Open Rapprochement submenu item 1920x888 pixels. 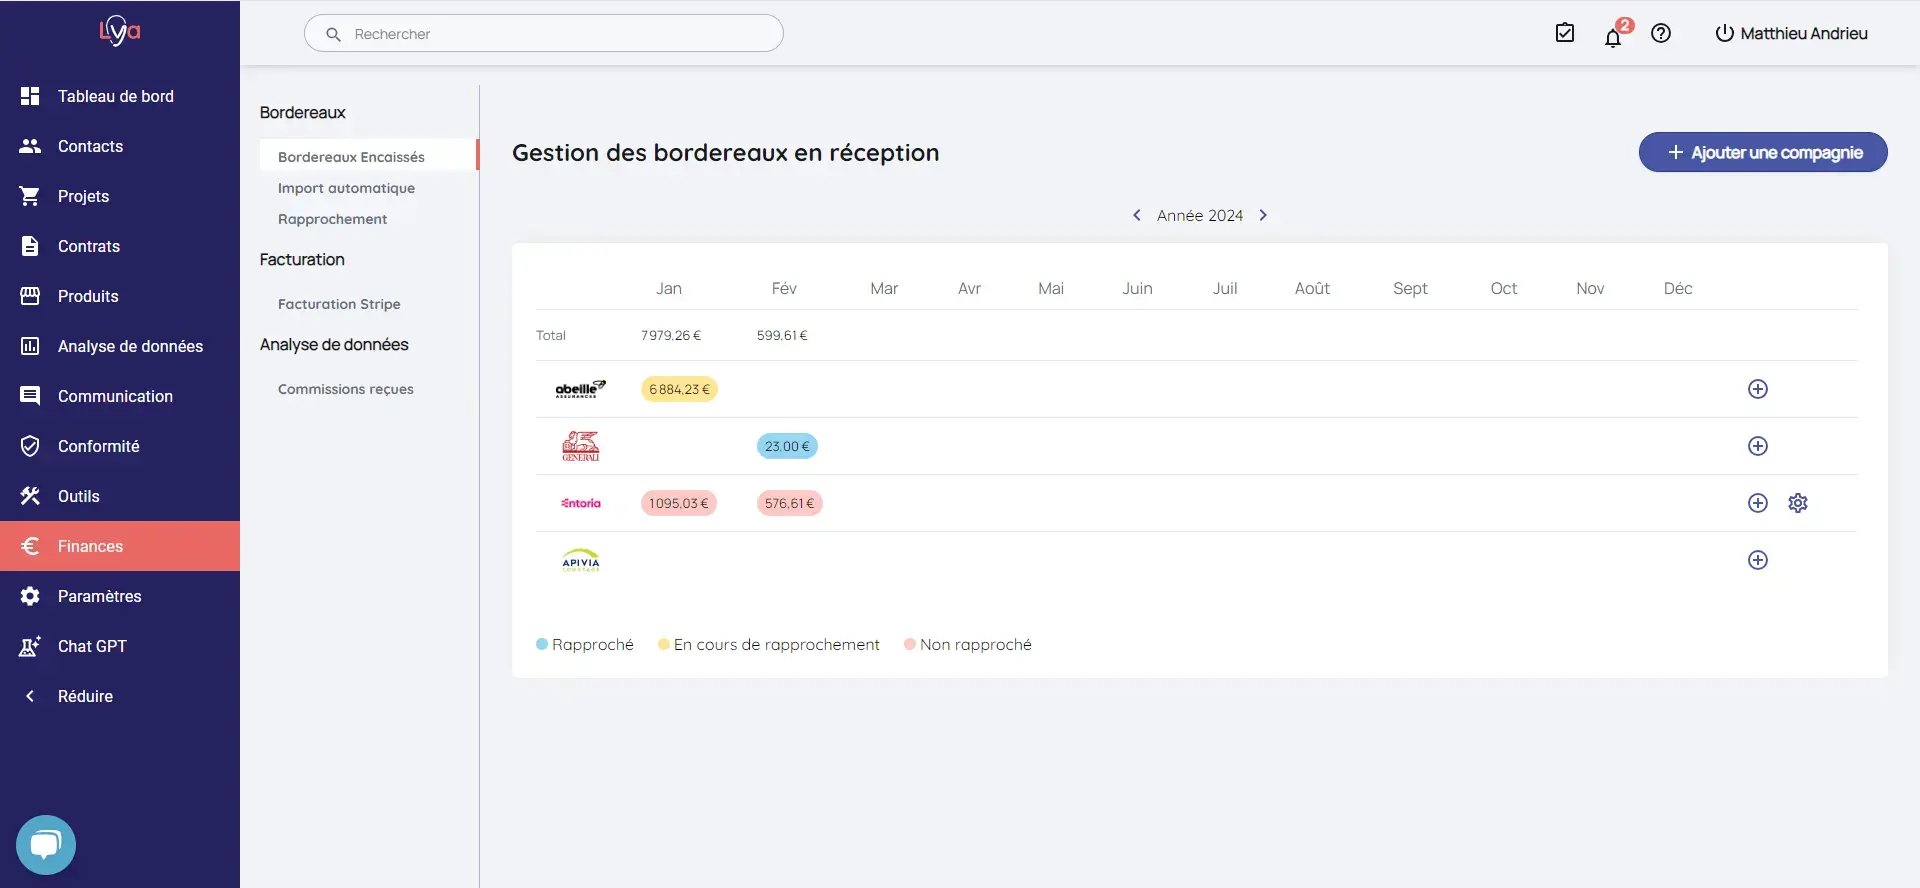(332, 219)
